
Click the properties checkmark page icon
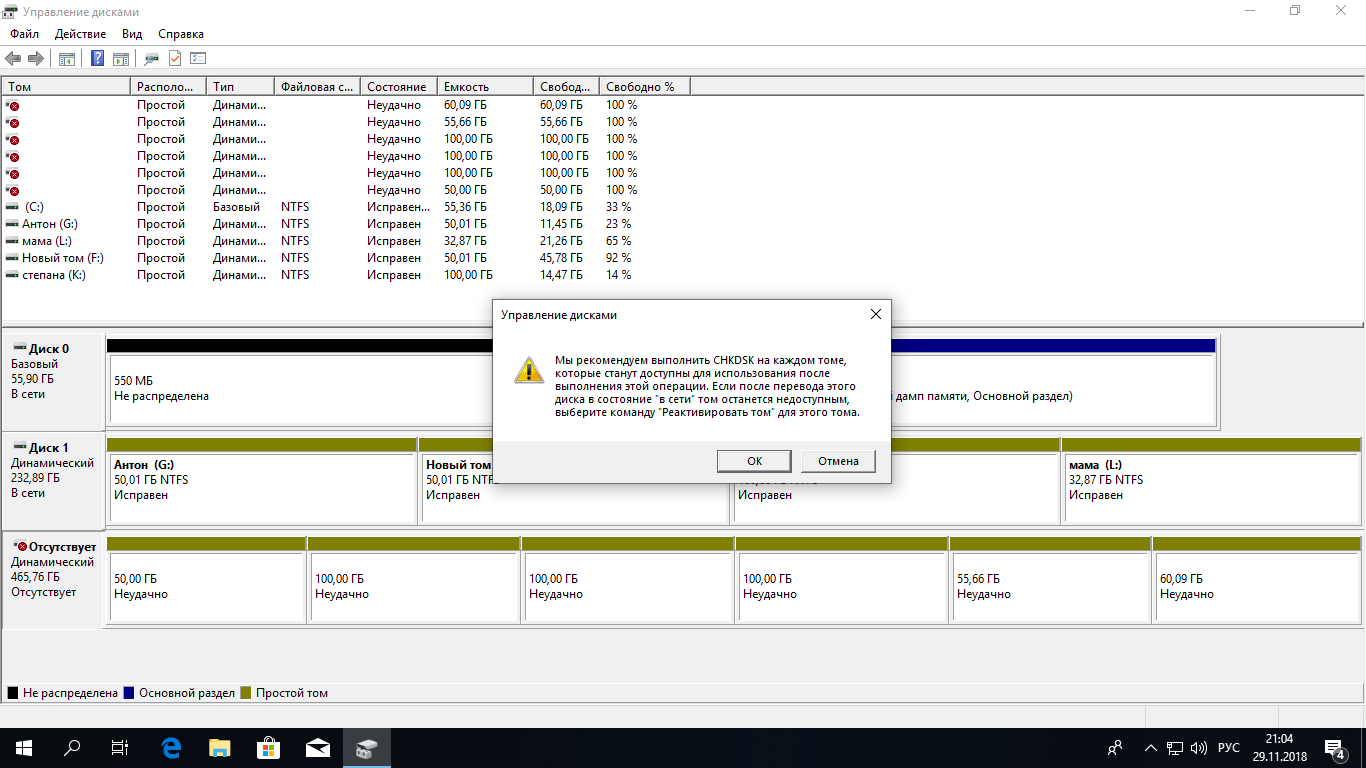175,59
